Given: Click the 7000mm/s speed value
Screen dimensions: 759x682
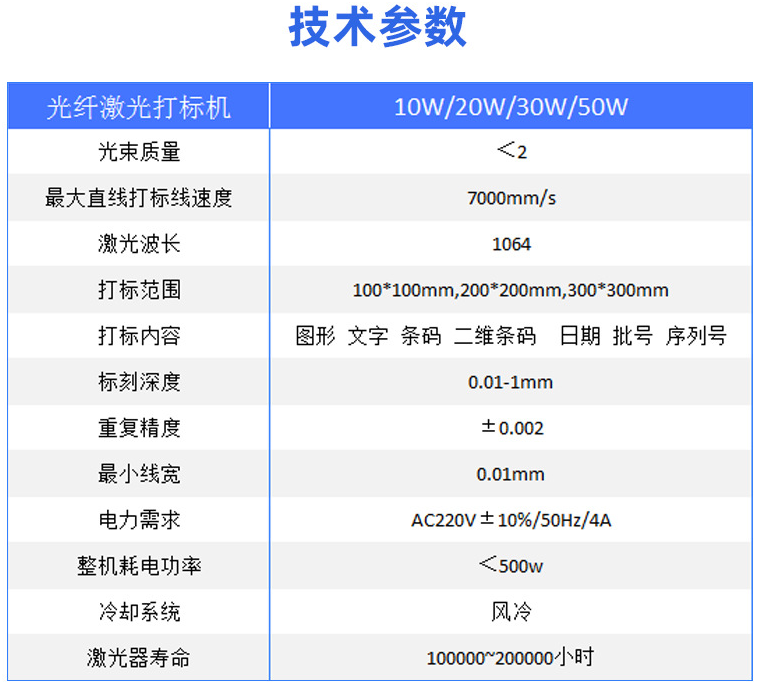Looking at the screenshot, I should tap(510, 198).
